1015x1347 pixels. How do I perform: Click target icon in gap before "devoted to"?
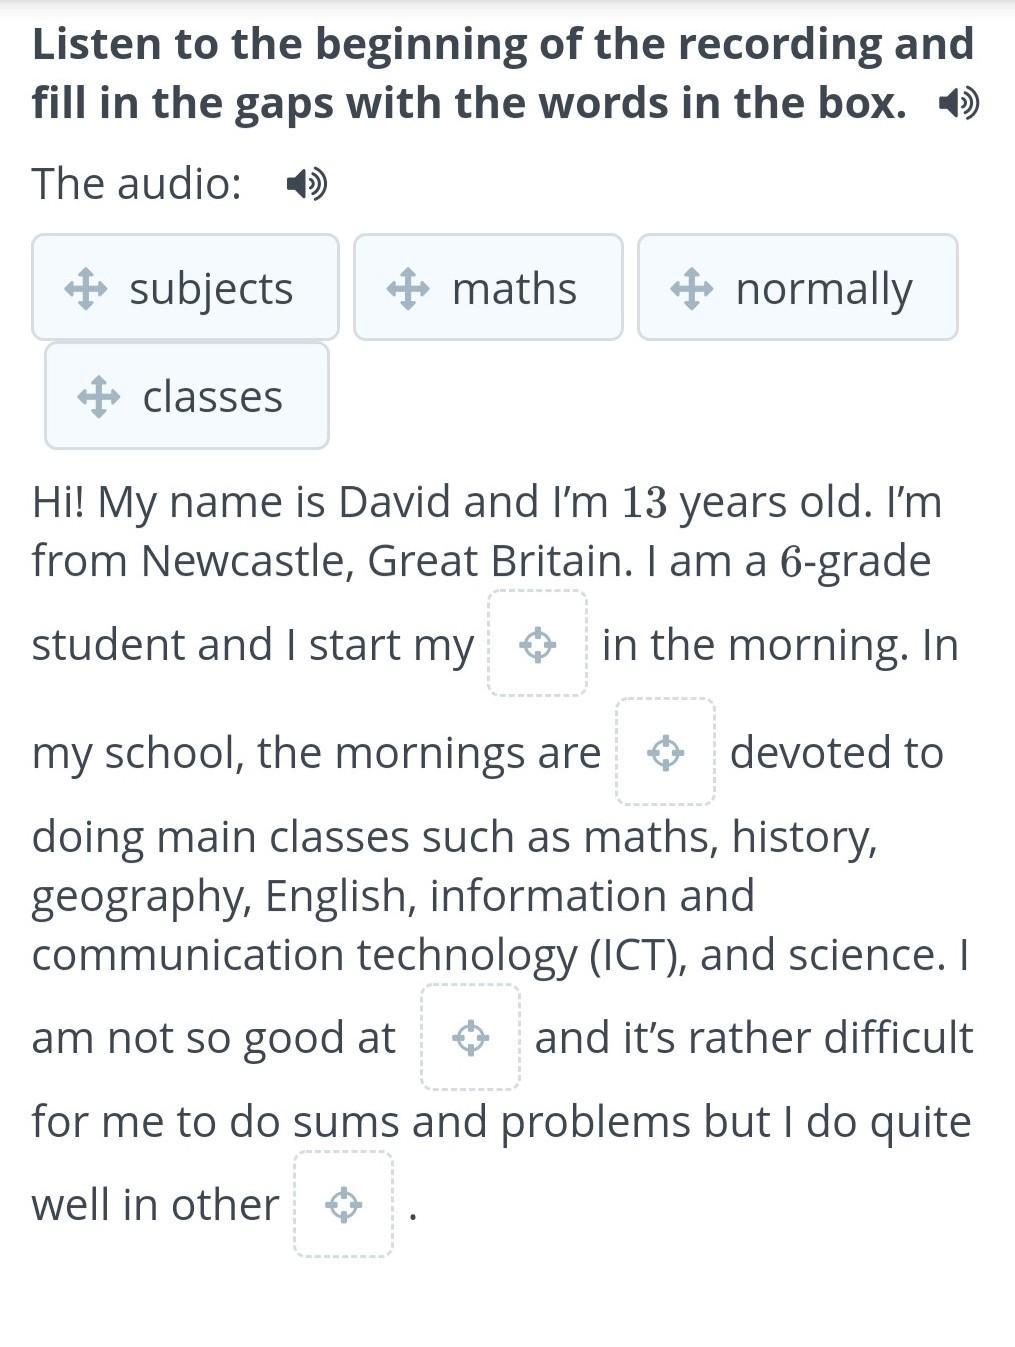point(666,753)
